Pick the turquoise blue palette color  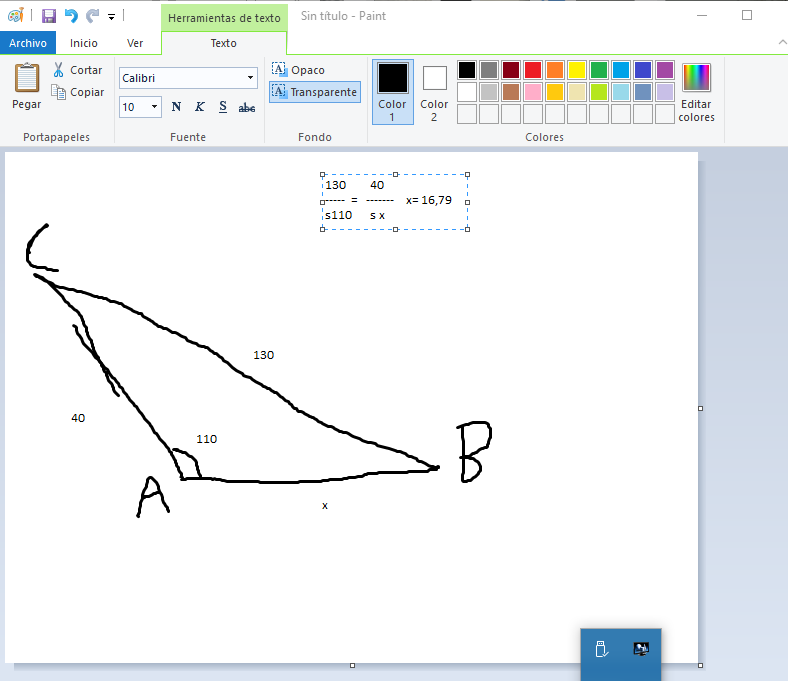coord(621,70)
